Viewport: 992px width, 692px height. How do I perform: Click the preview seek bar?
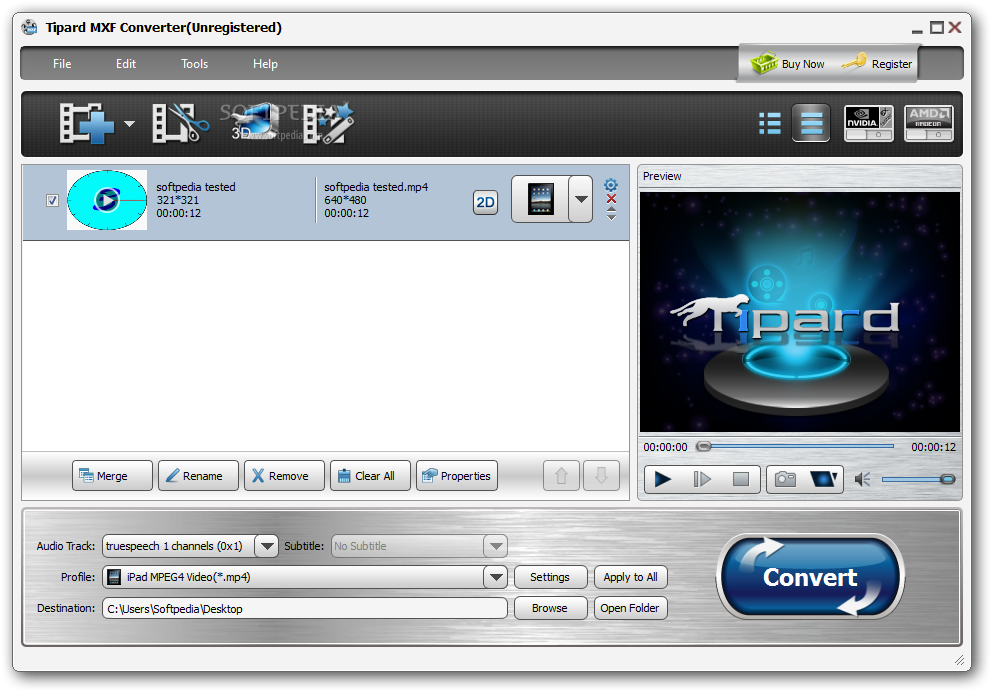(795, 447)
